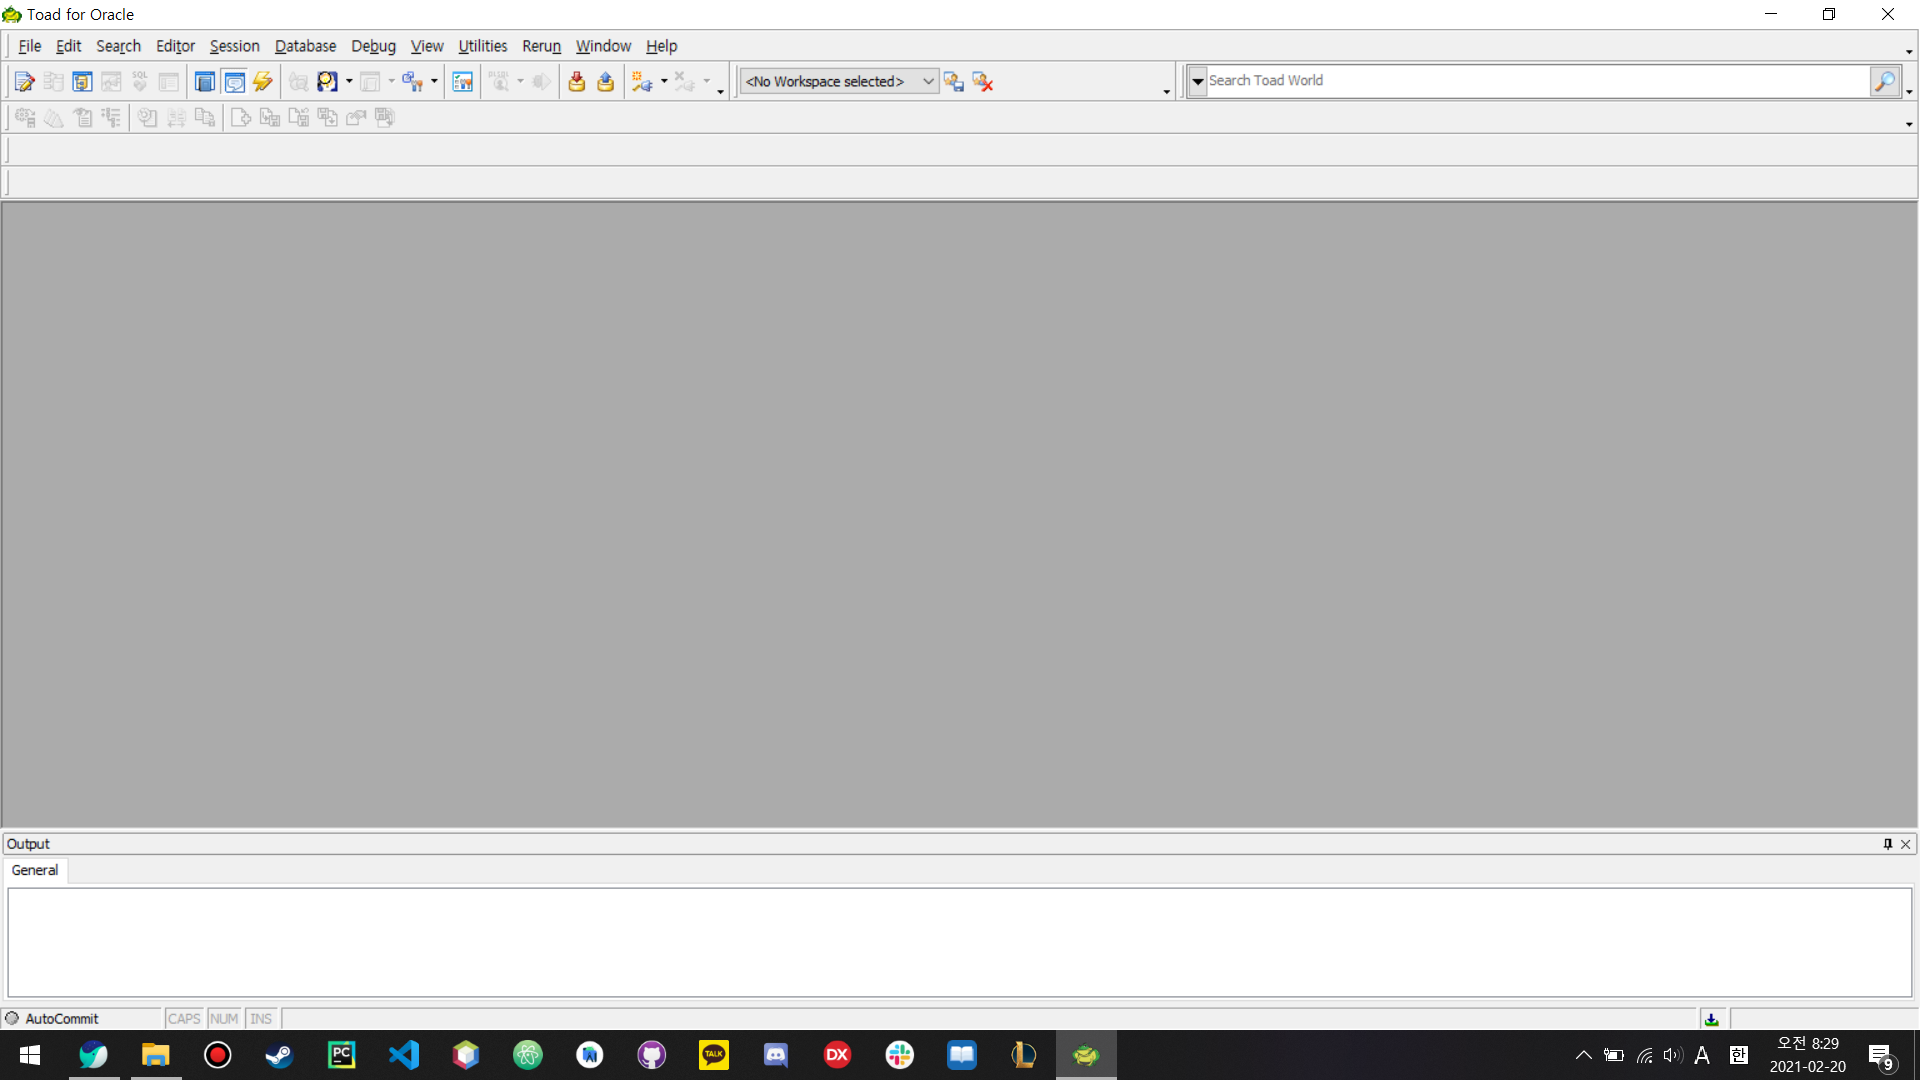
Task: Open Visual Studio Code from the taskbar
Action: click(404, 1055)
